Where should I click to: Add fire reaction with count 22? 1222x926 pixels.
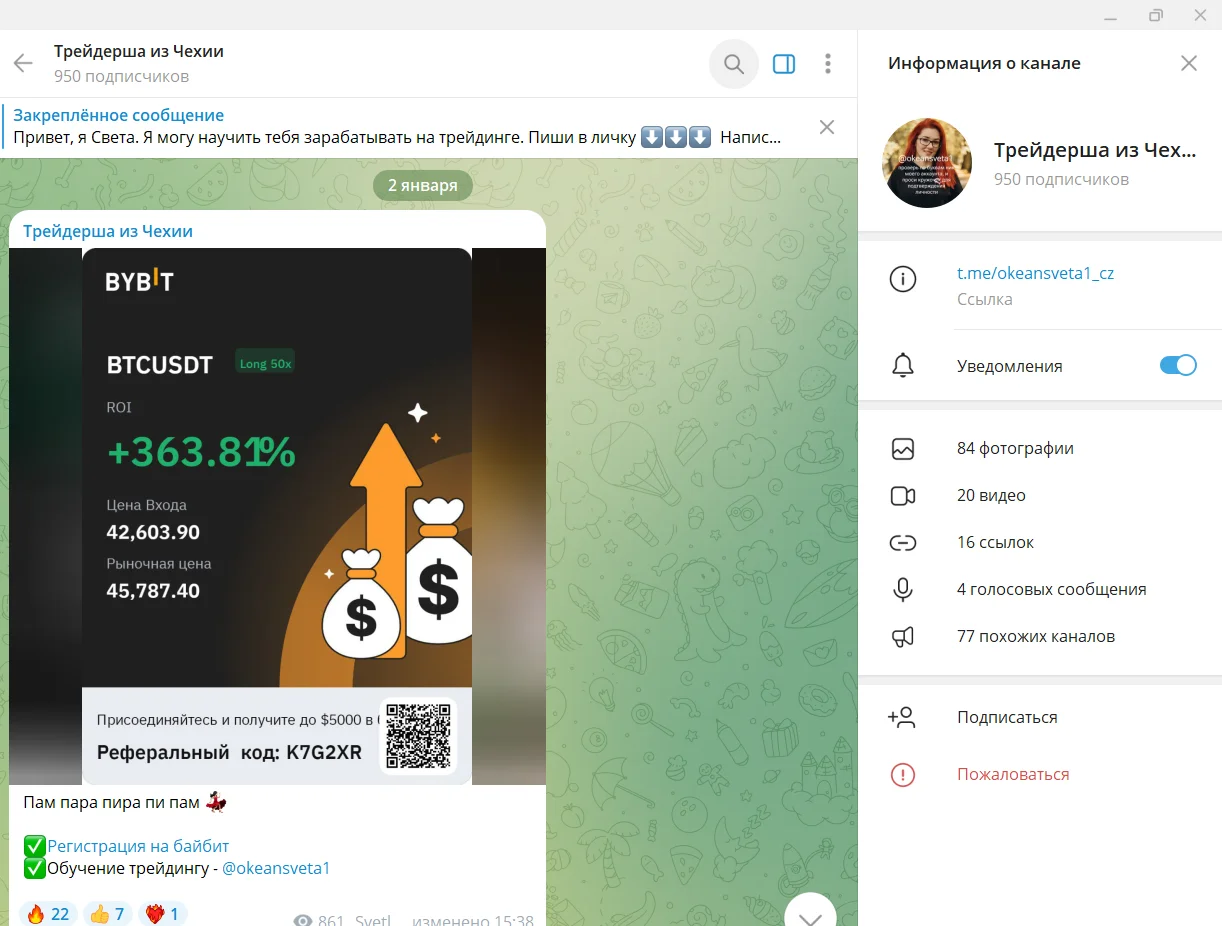[49, 914]
